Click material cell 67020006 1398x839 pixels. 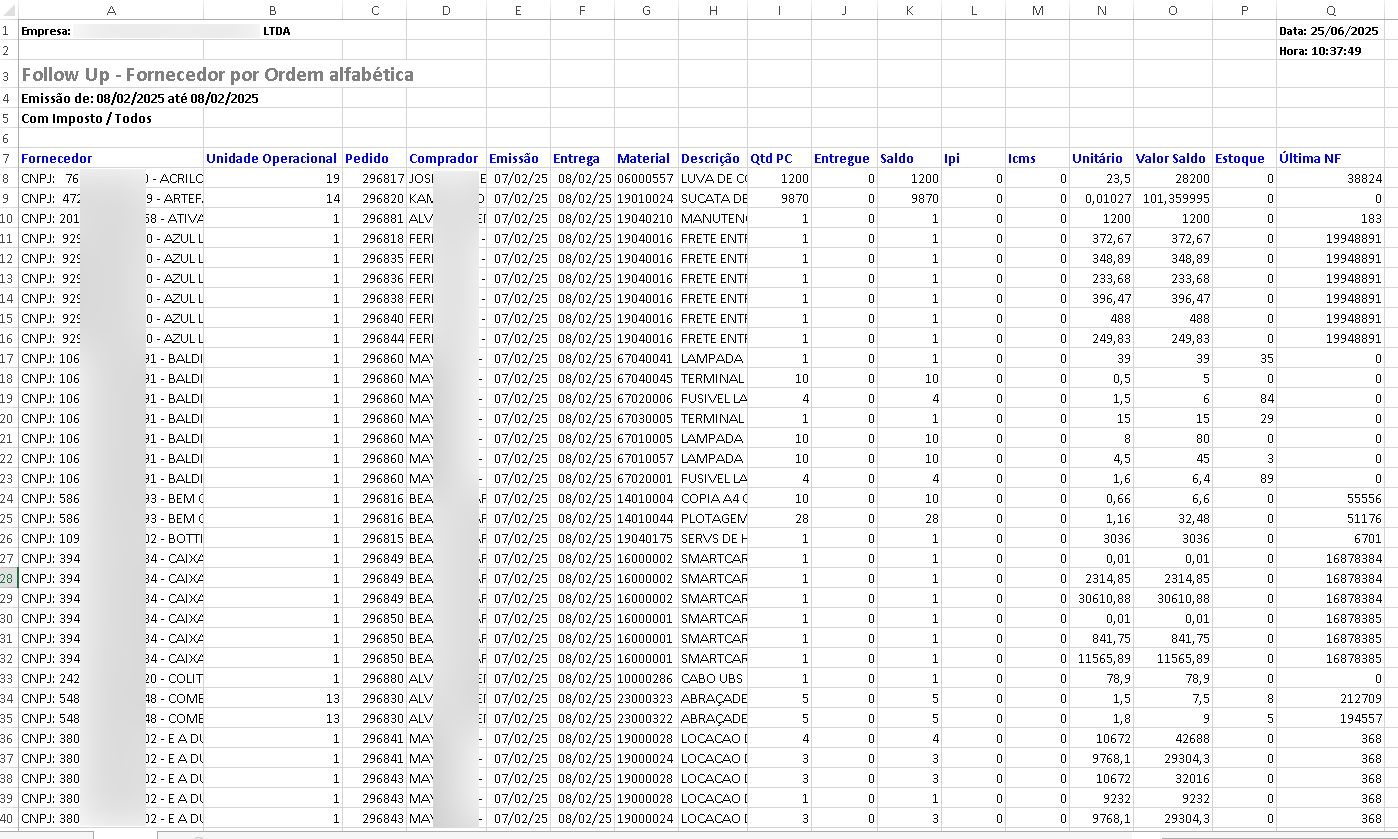point(646,398)
